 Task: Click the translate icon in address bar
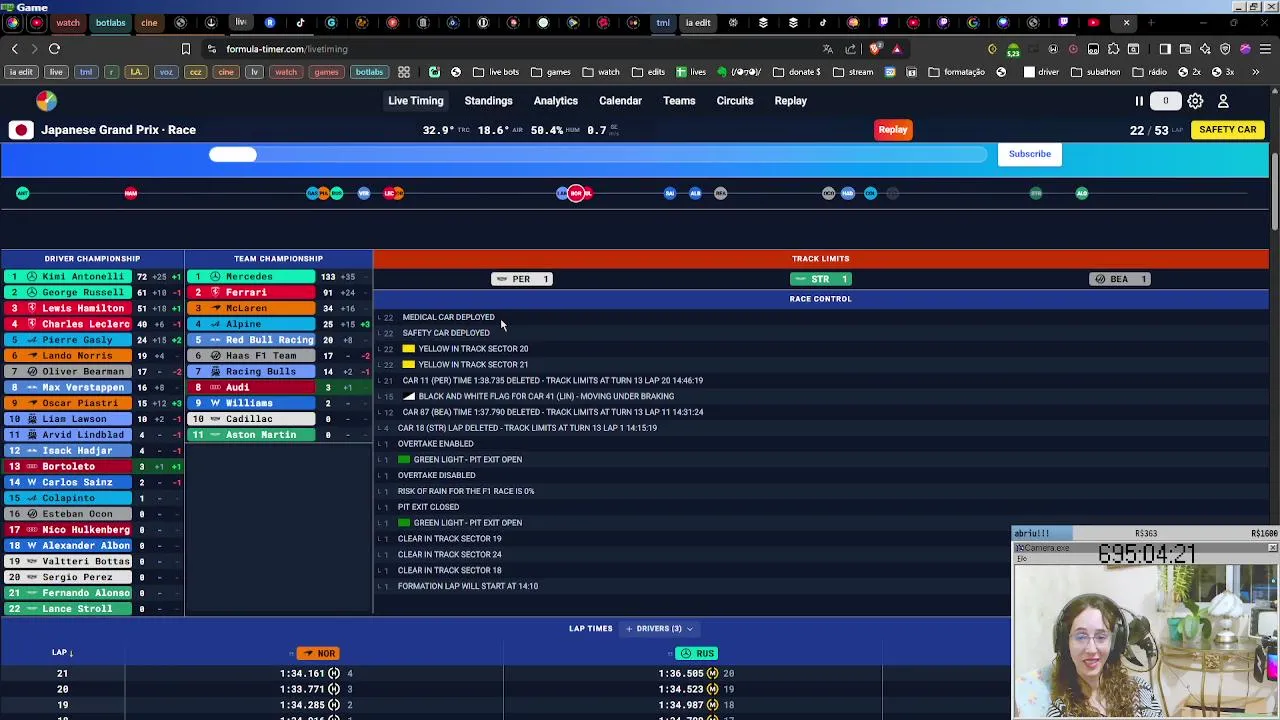point(827,49)
